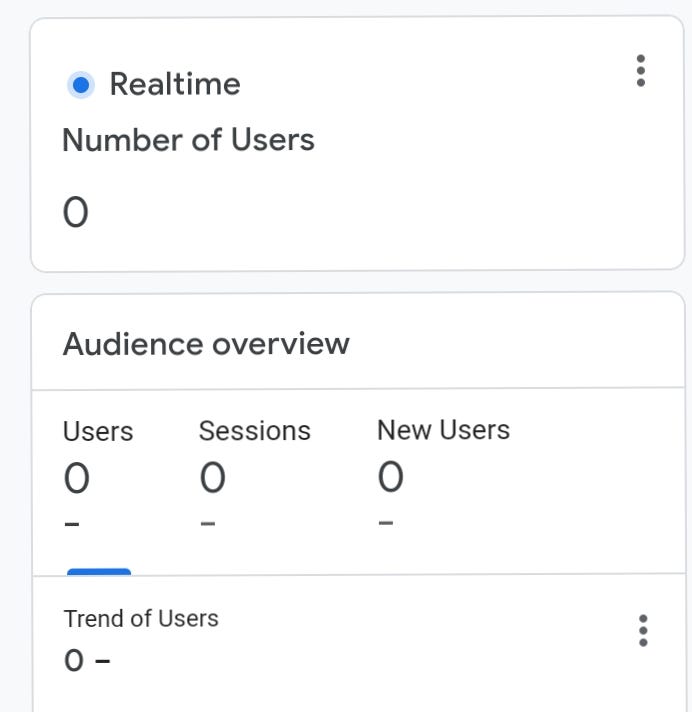The height and width of the screenshot is (712, 692).
Task: Click the Audience overview heading
Action: (206, 344)
